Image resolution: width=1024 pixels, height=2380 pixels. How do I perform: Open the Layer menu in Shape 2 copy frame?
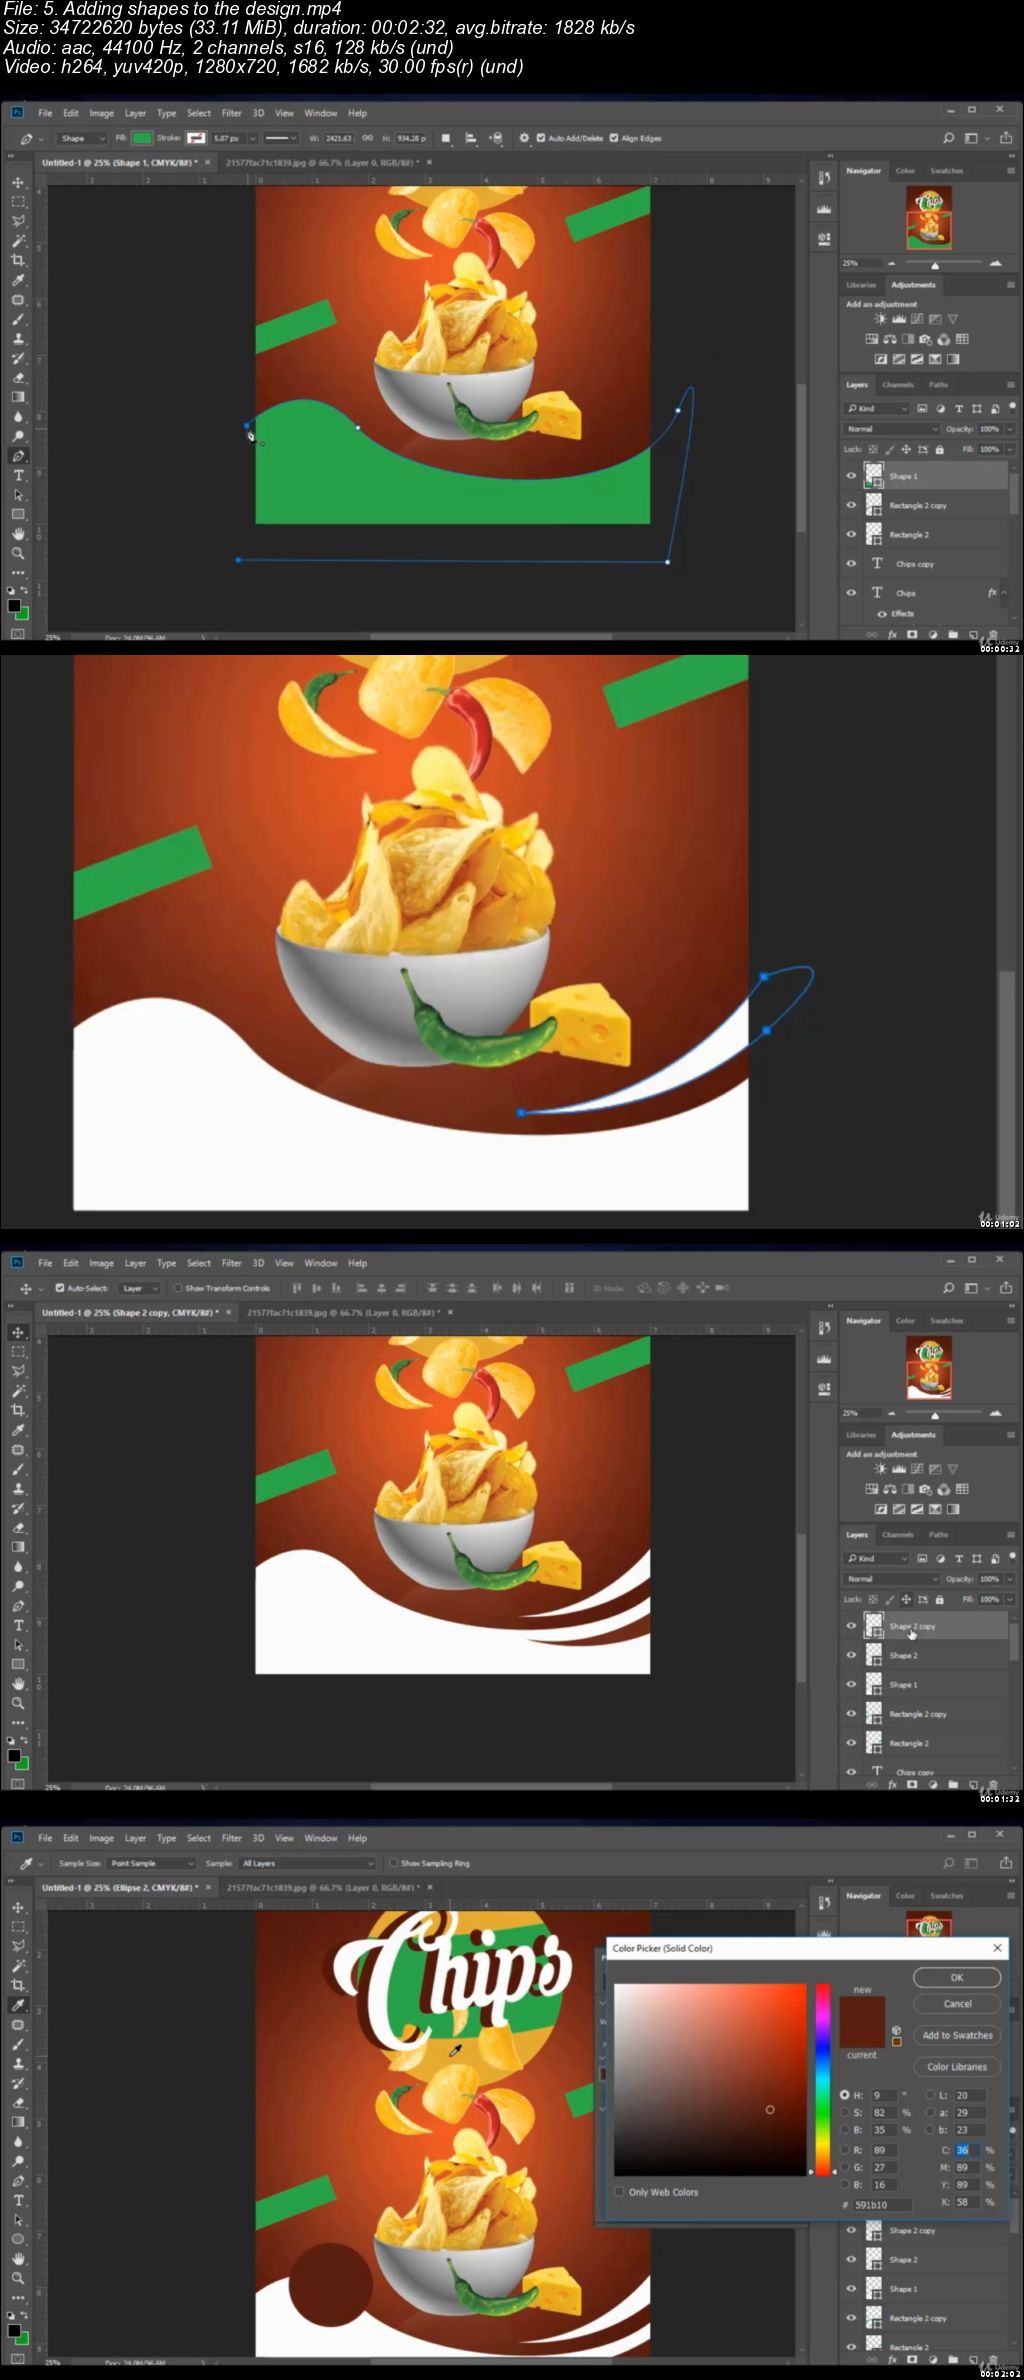[135, 1263]
